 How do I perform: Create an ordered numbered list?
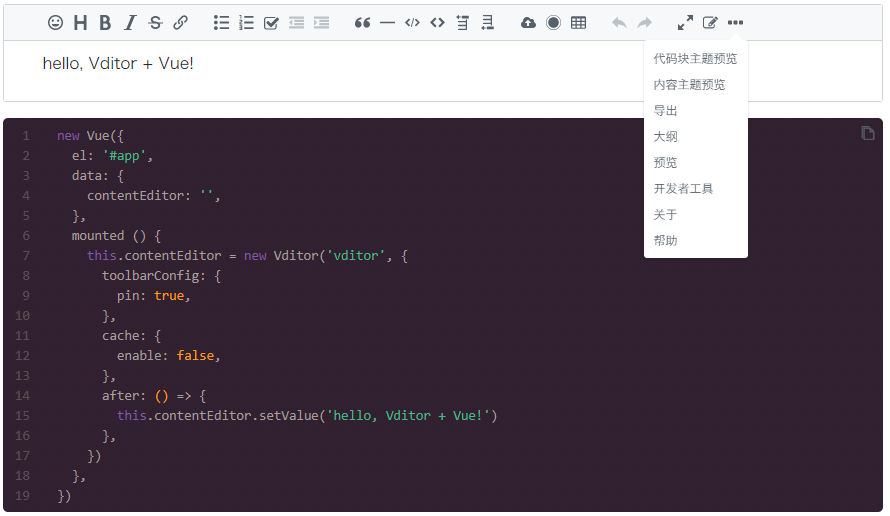coord(246,23)
